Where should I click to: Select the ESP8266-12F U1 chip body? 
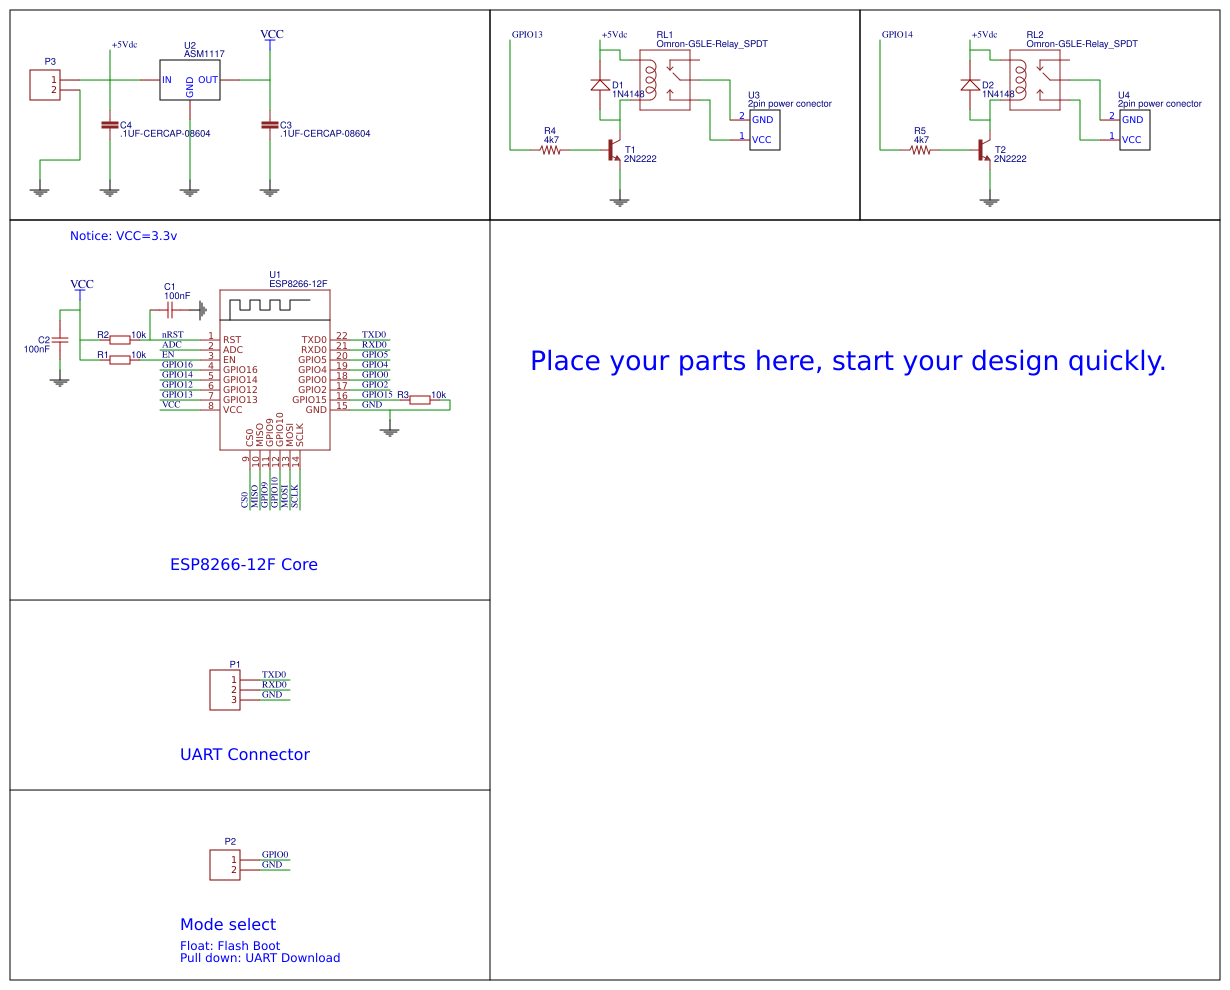pyautogui.click(x=275, y=370)
